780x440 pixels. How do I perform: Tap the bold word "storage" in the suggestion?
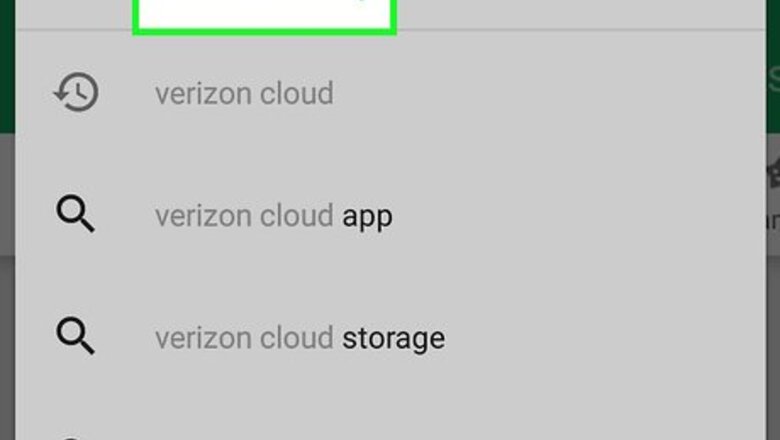point(393,338)
